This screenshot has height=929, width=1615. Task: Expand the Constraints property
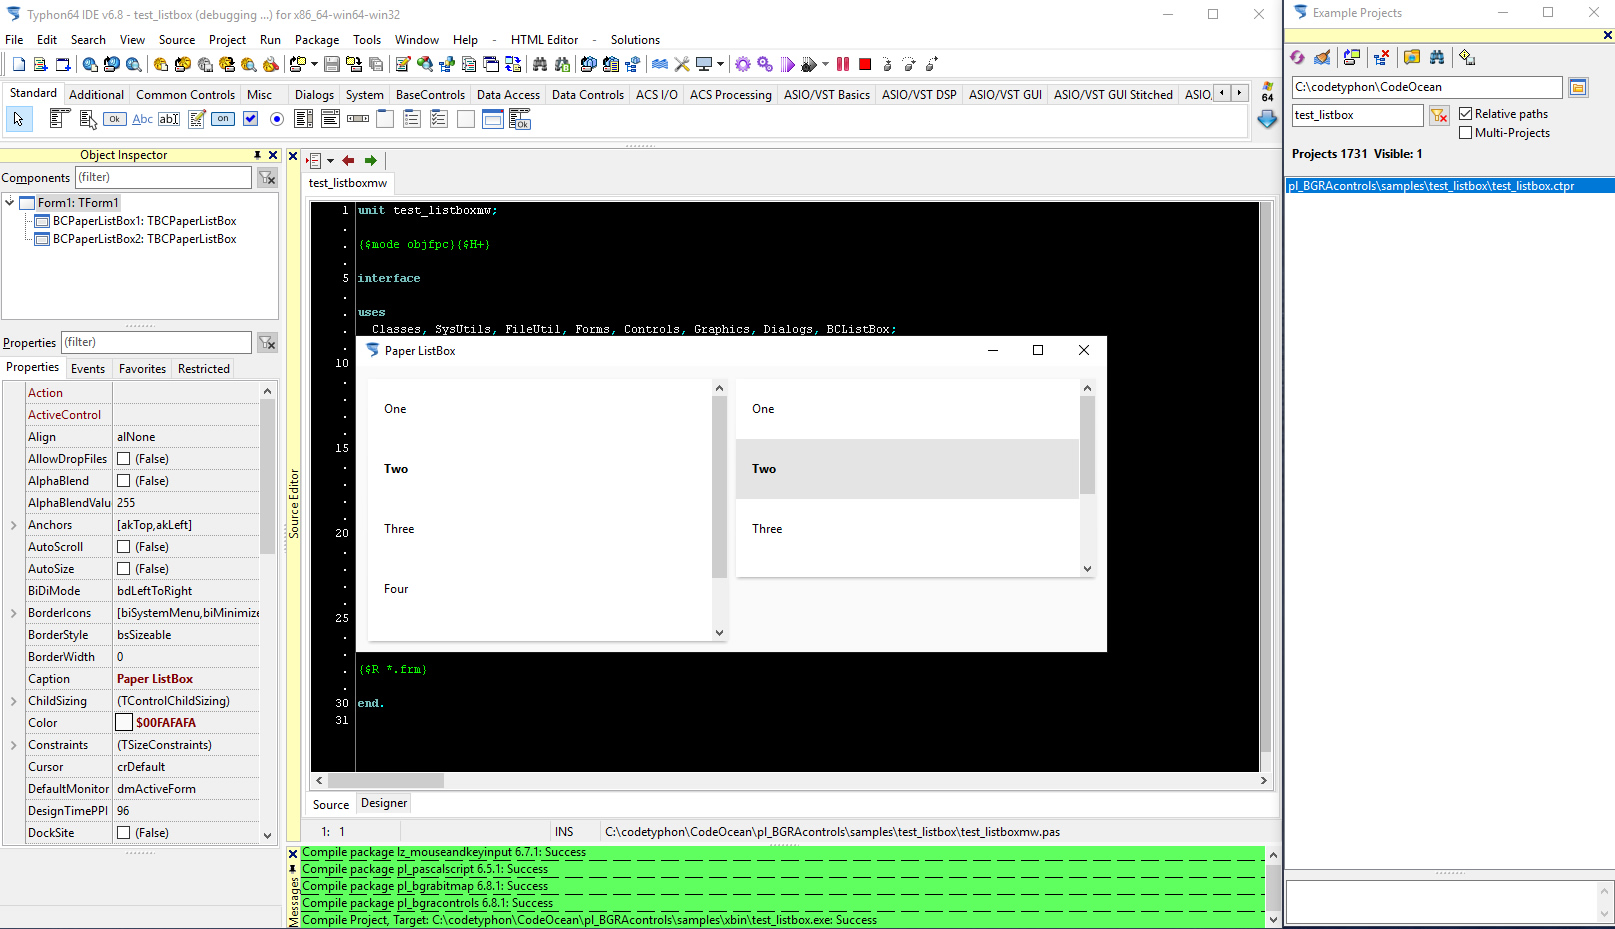tap(14, 745)
